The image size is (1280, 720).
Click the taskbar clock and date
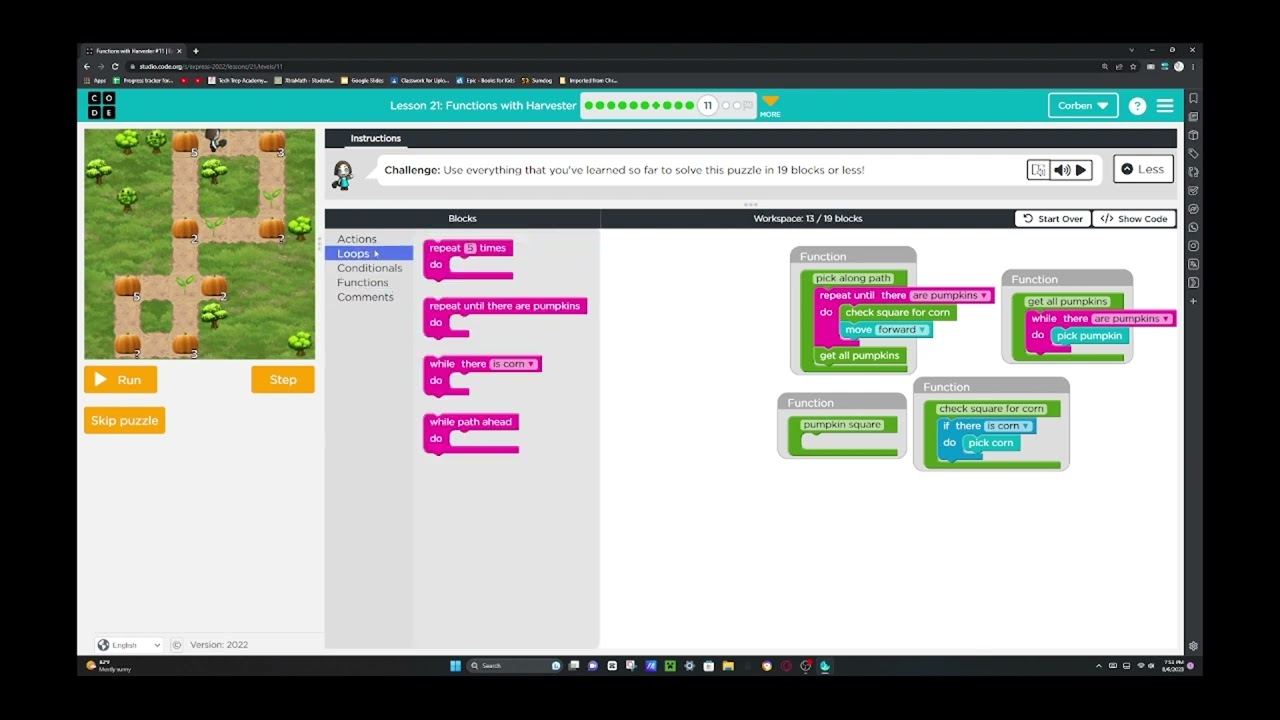1172,666
